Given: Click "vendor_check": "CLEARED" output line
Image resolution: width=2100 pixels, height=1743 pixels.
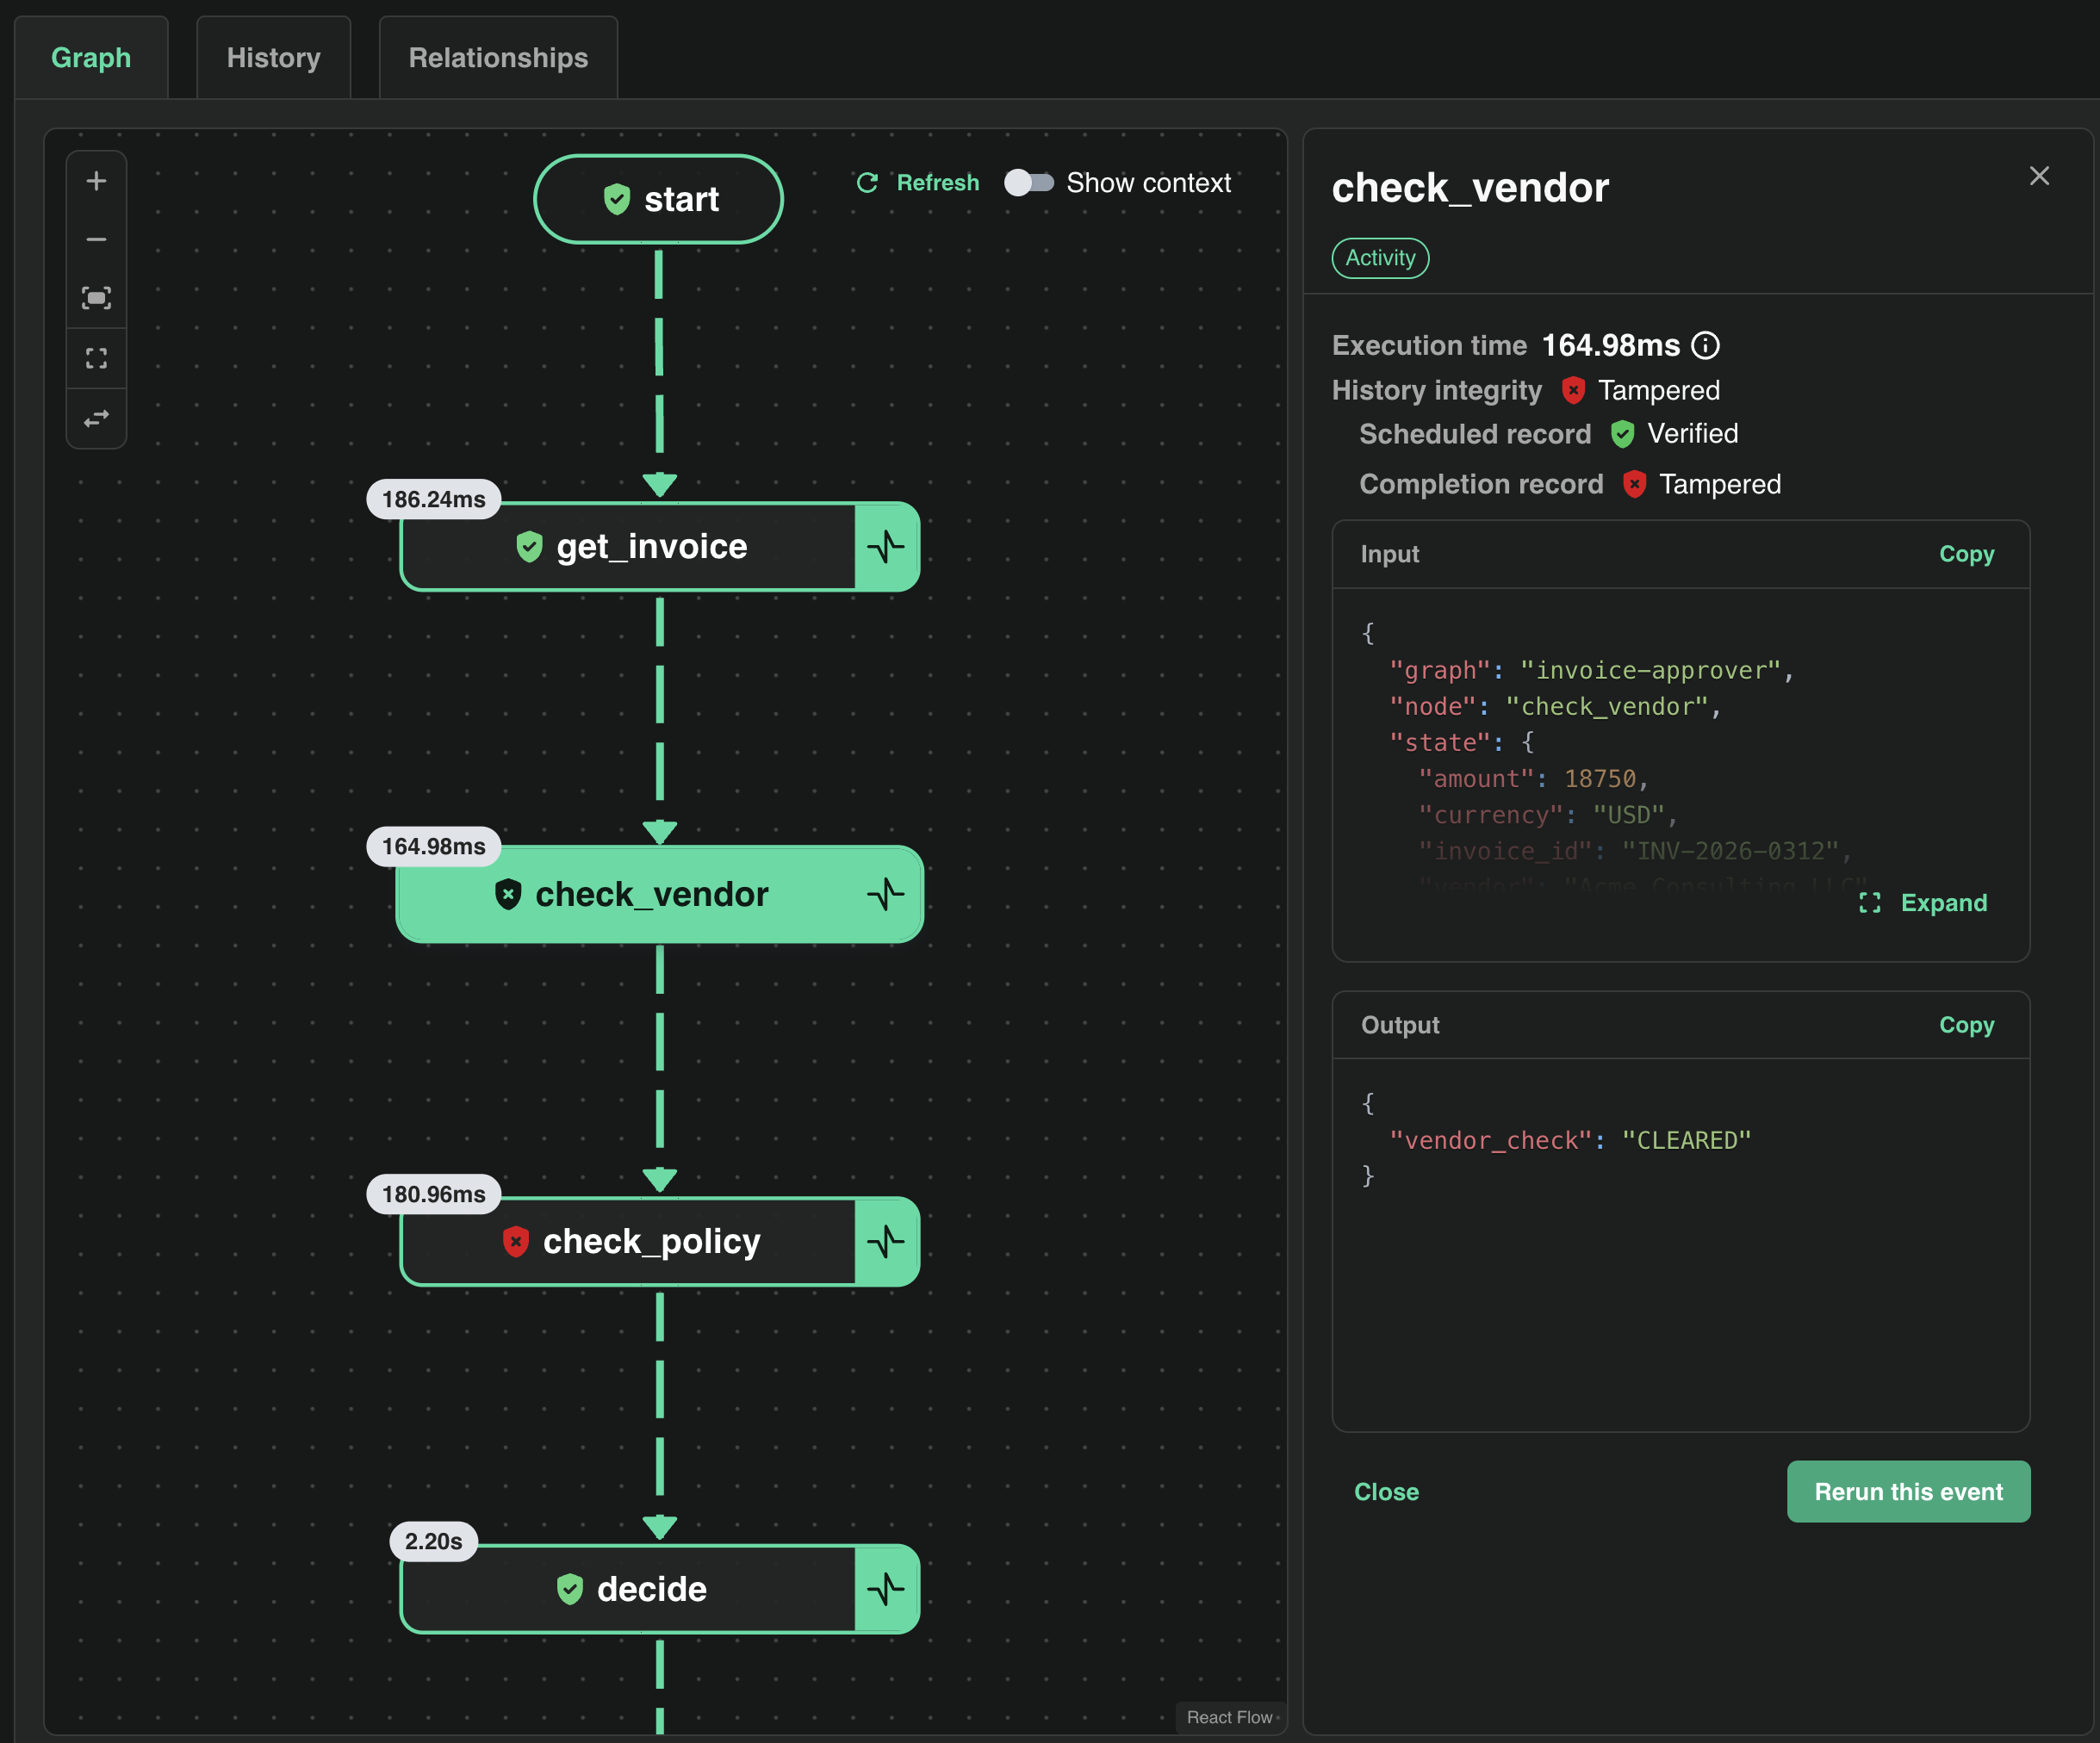Looking at the screenshot, I should point(1570,1140).
